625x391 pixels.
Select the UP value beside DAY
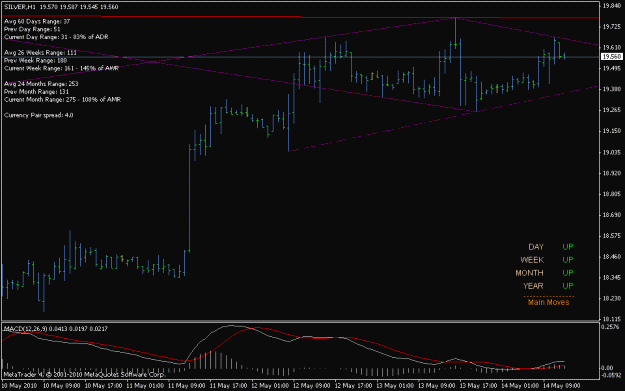pyautogui.click(x=568, y=247)
